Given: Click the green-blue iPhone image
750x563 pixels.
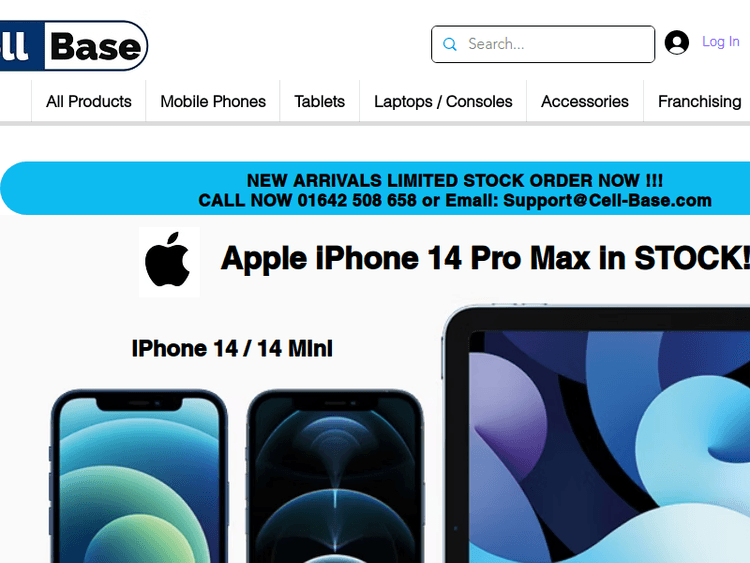Looking at the screenshot, I should click(139, 476).
